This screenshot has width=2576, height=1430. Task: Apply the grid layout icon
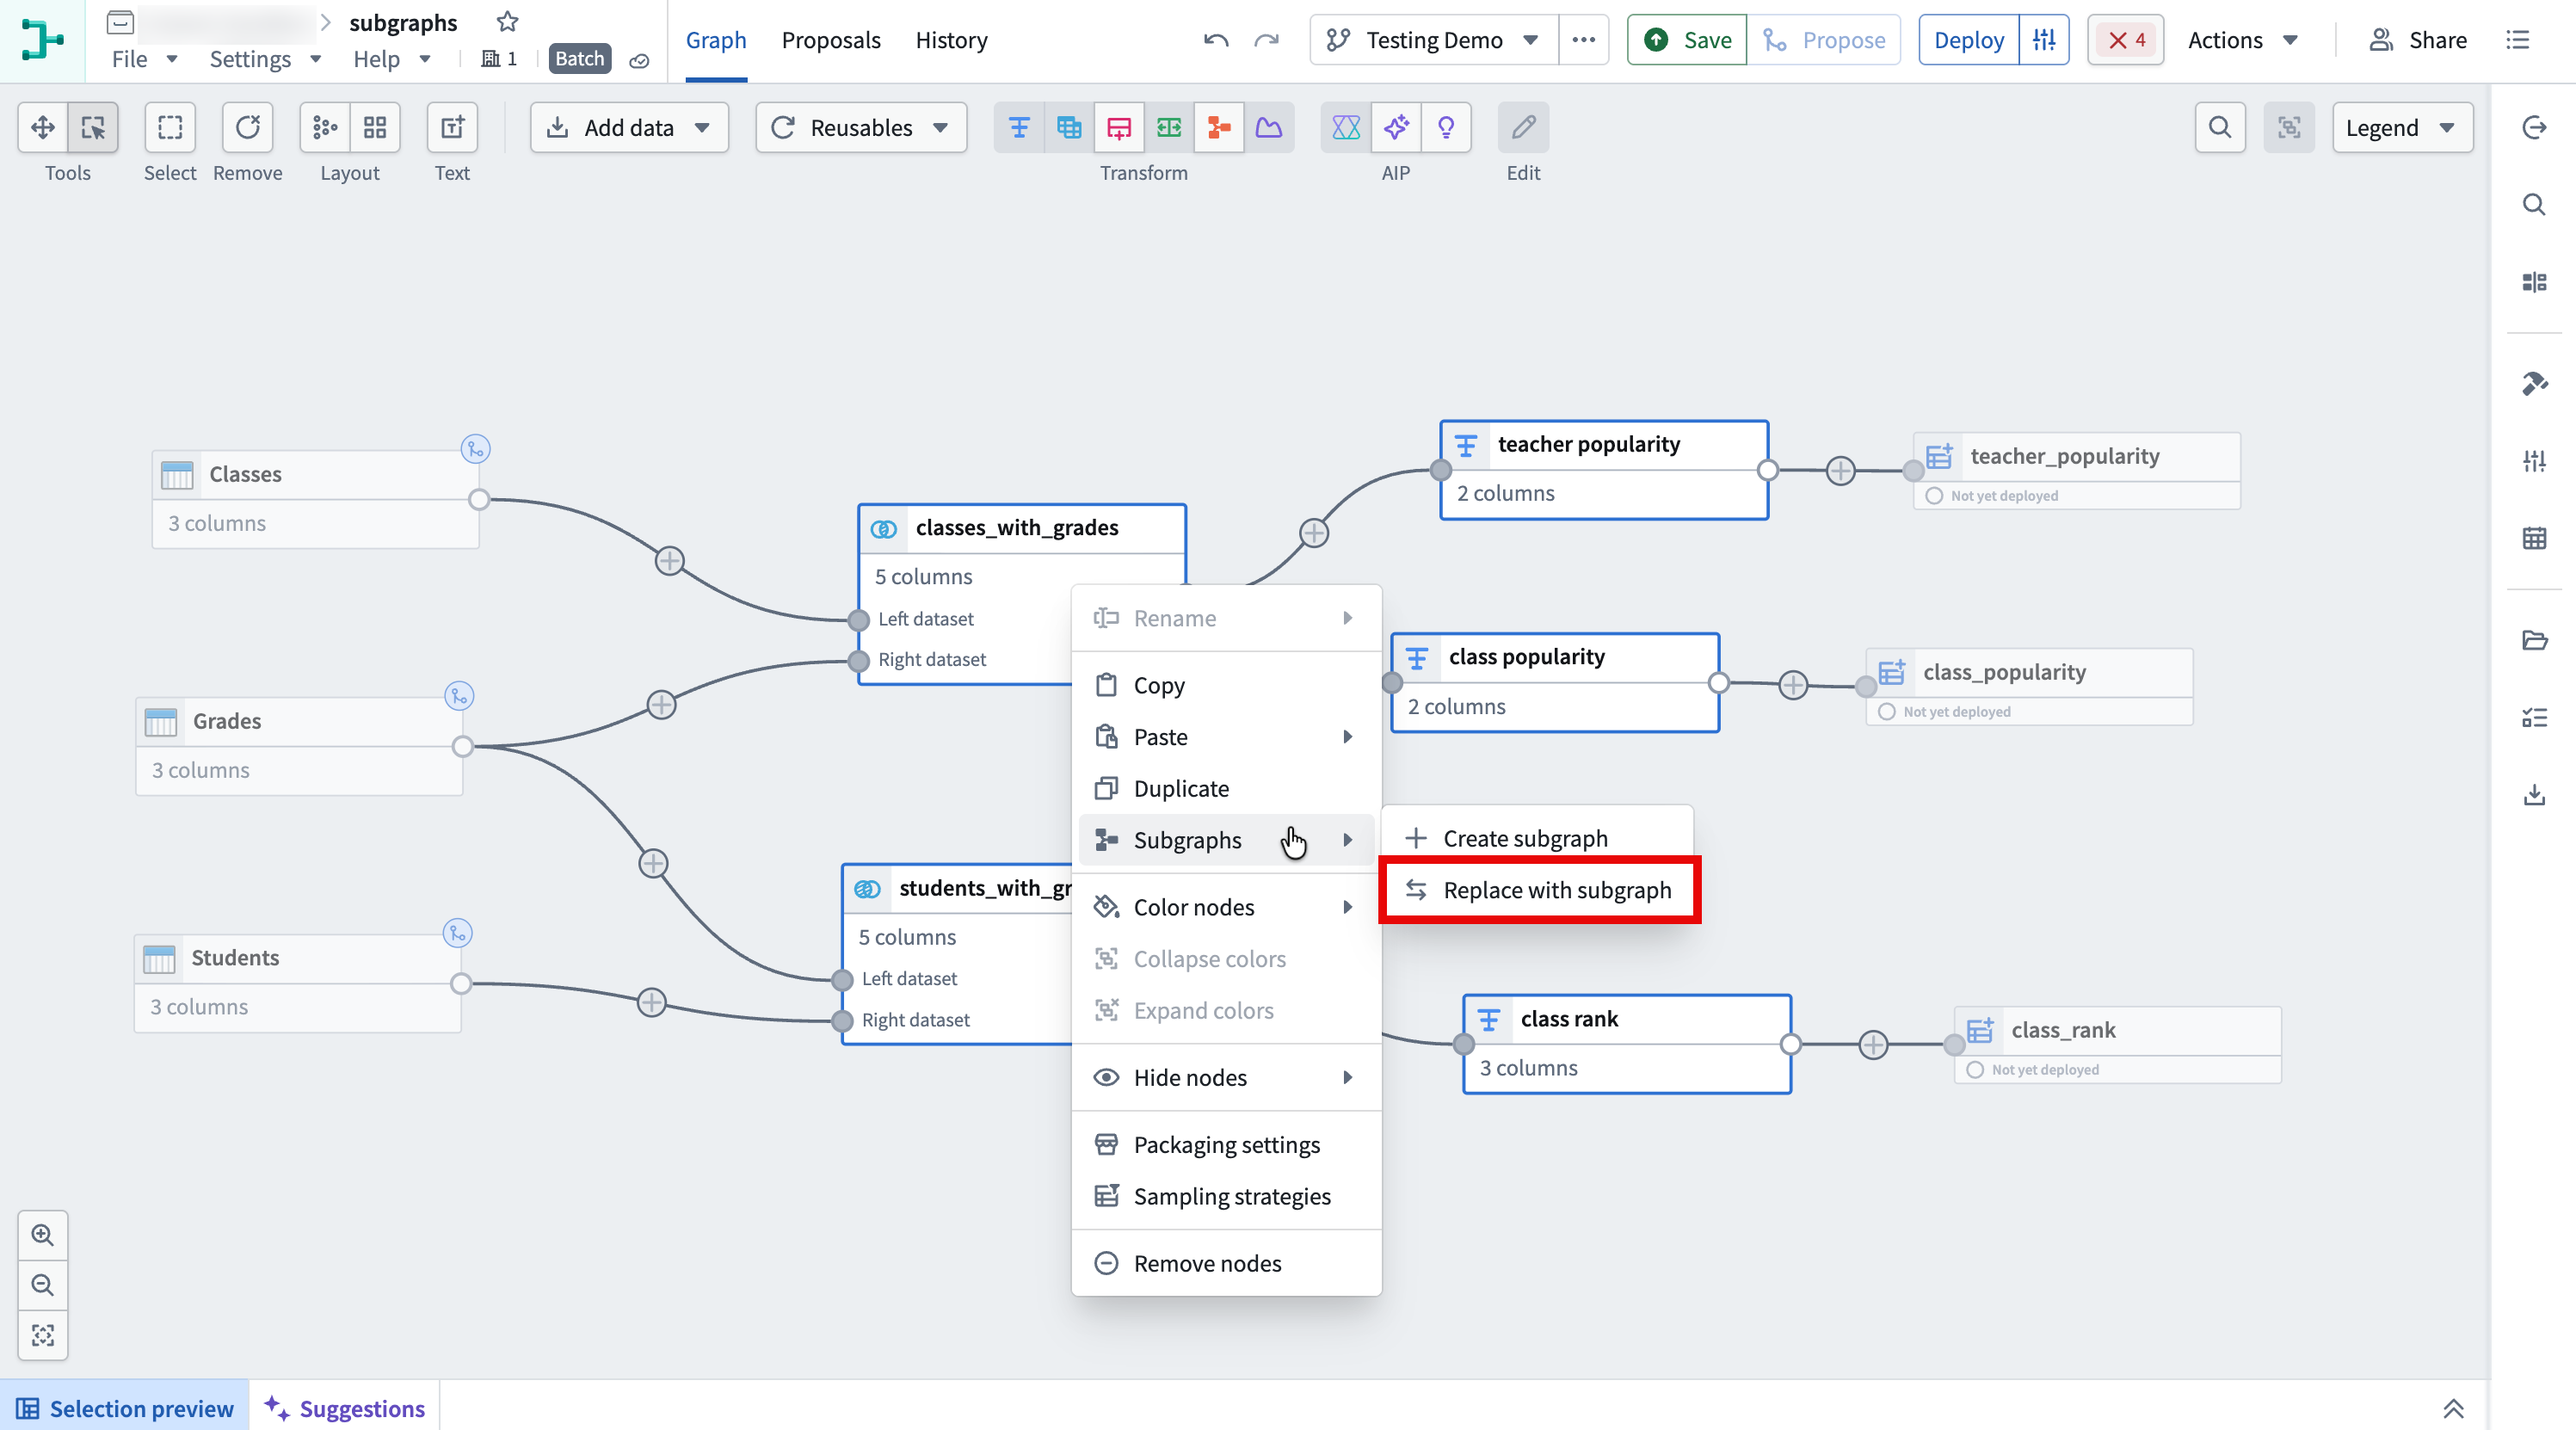375,127
